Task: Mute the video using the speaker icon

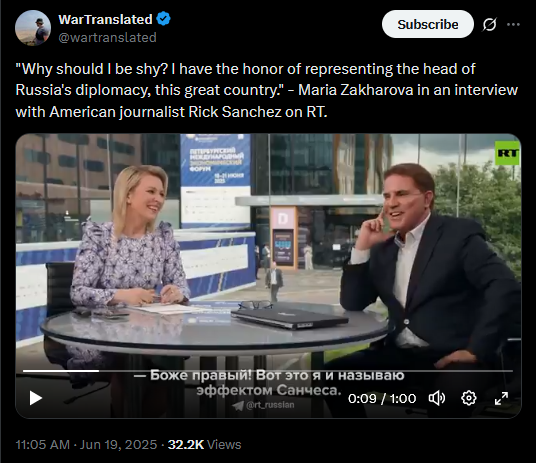Action: (x=437, y=398)
